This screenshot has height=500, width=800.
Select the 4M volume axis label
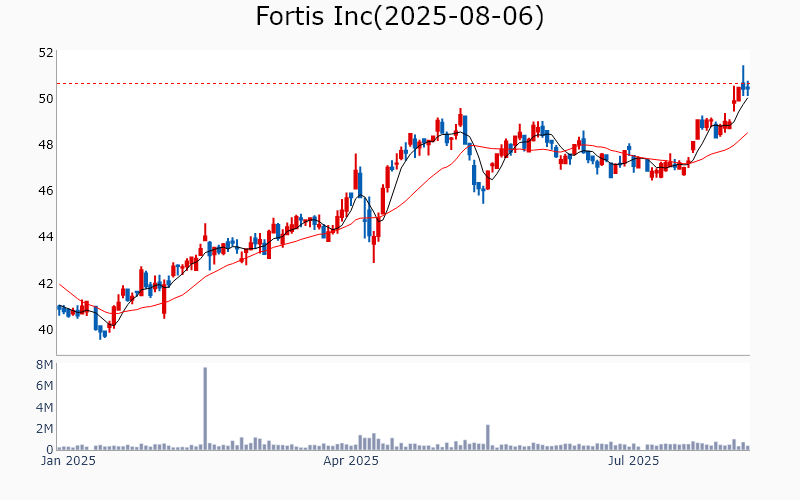44,407
